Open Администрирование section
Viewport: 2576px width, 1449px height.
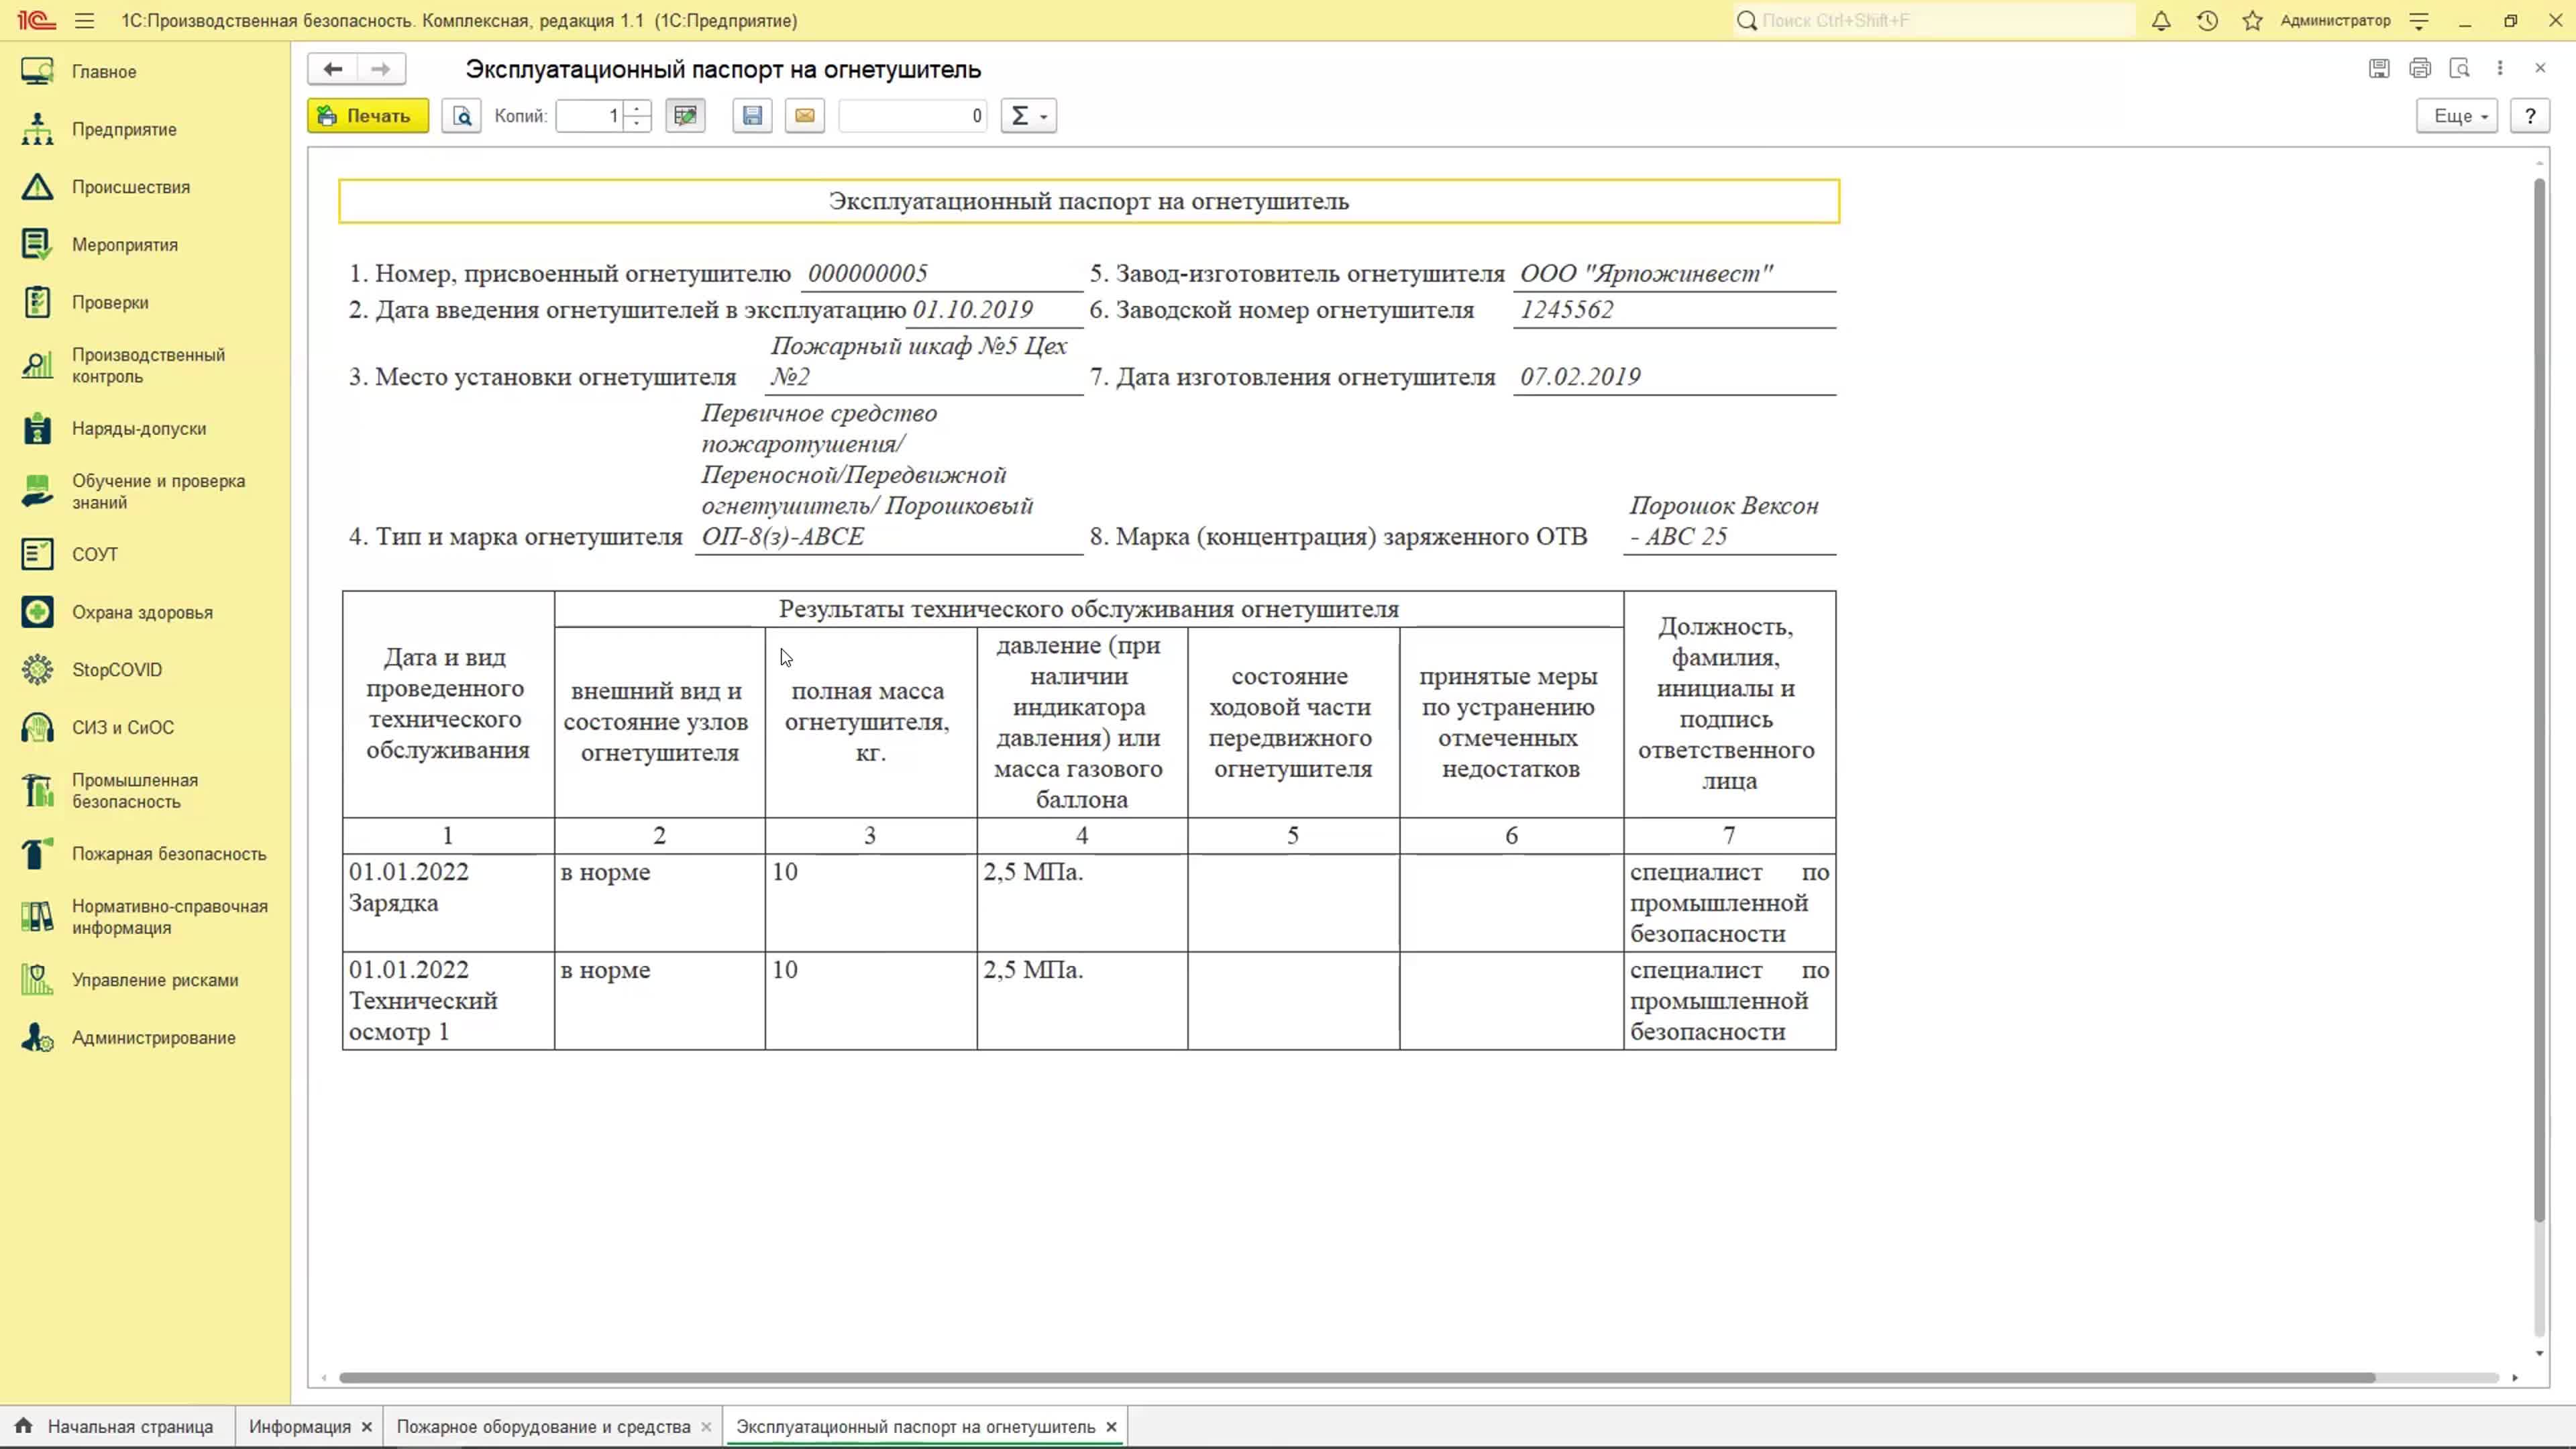pos(154,1038)
